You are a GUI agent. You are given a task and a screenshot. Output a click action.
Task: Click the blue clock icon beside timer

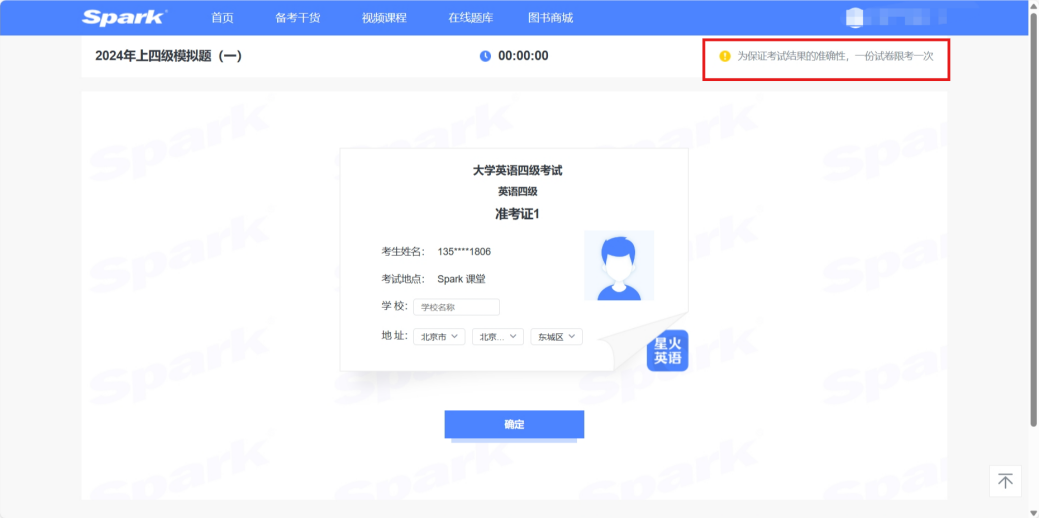pyautogui.click(x=485, y=56)
